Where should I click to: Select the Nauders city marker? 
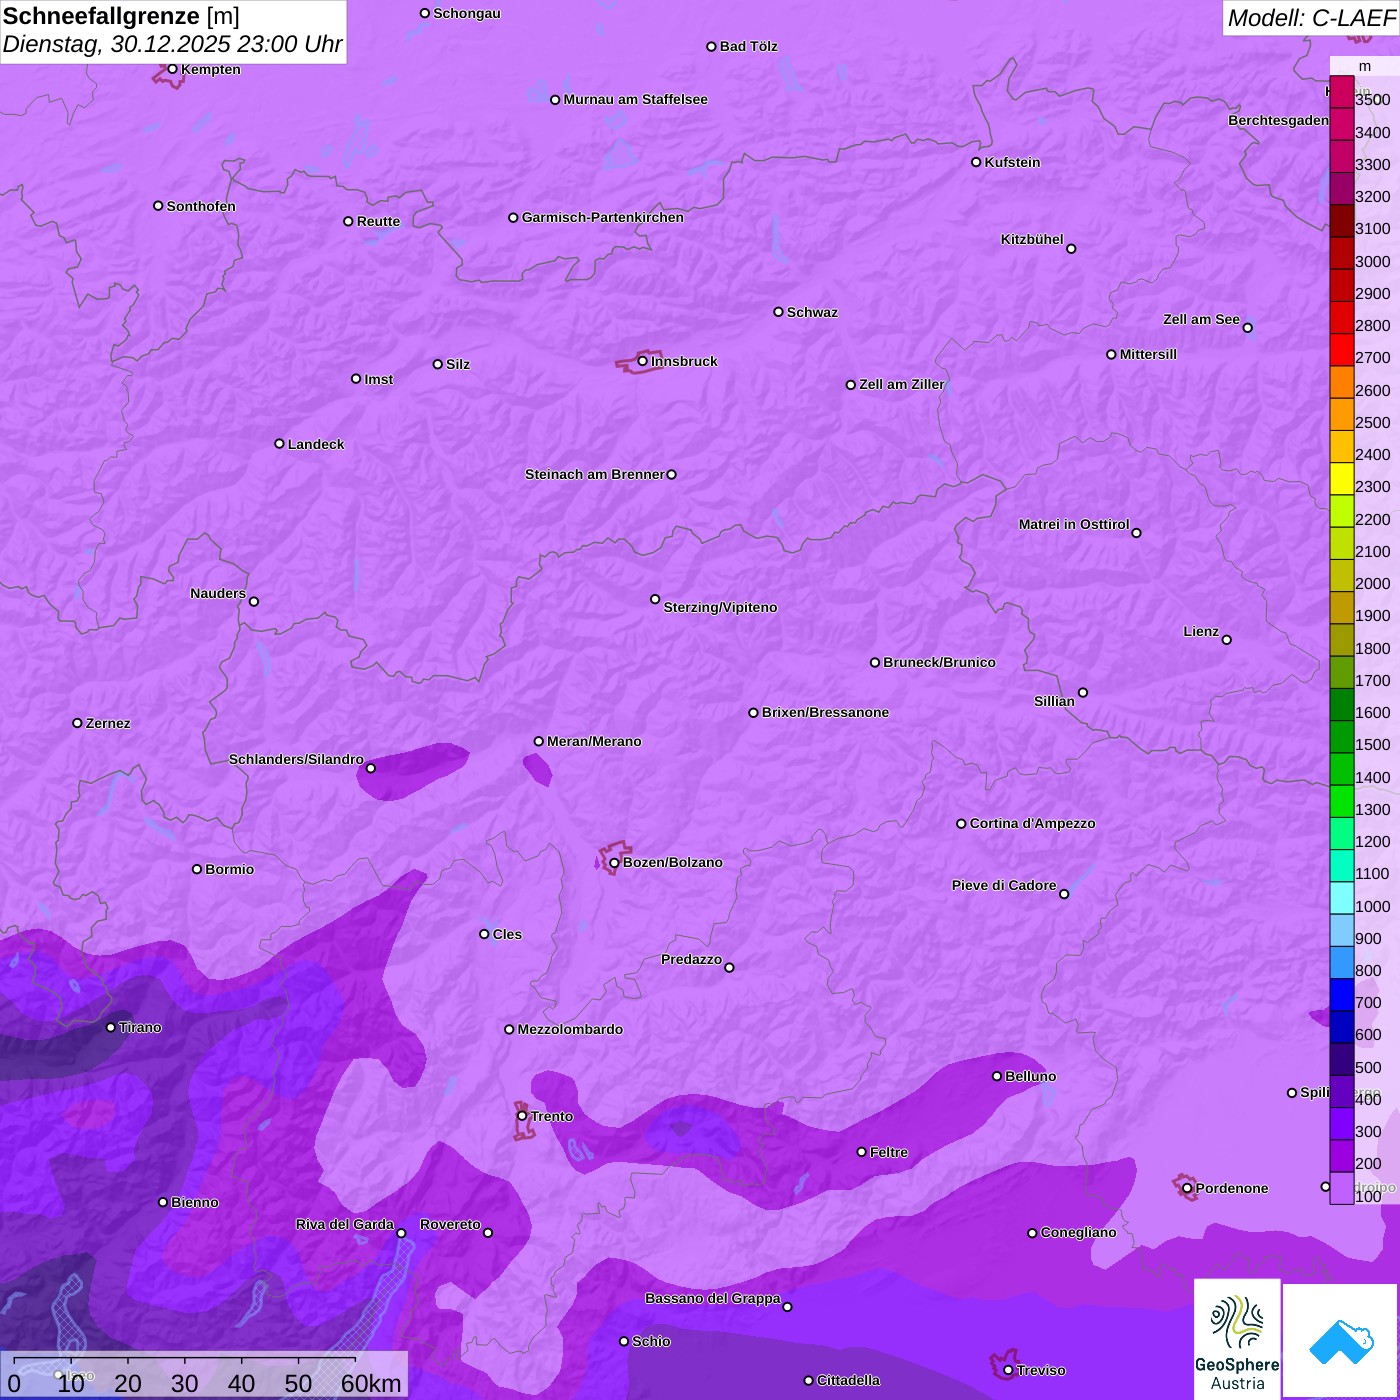[x=254, y=602]
